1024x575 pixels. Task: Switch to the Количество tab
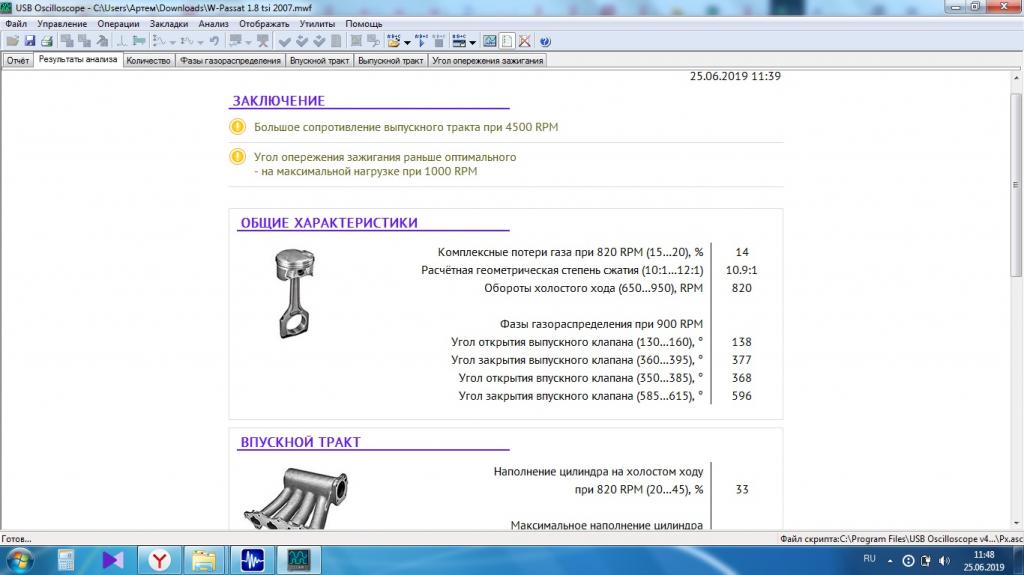point(148,60)
